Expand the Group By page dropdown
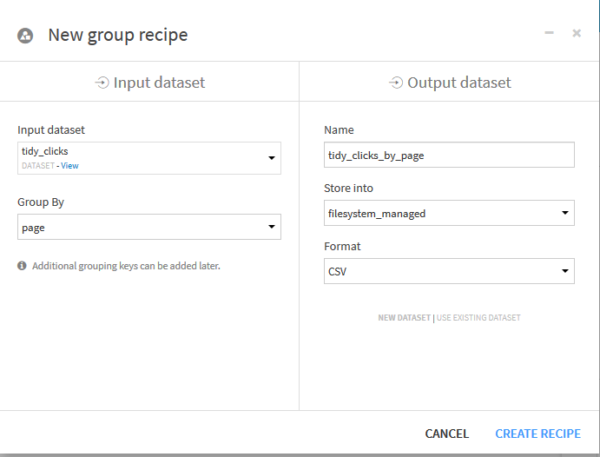600x457 pixels. (x=149, y=227)
